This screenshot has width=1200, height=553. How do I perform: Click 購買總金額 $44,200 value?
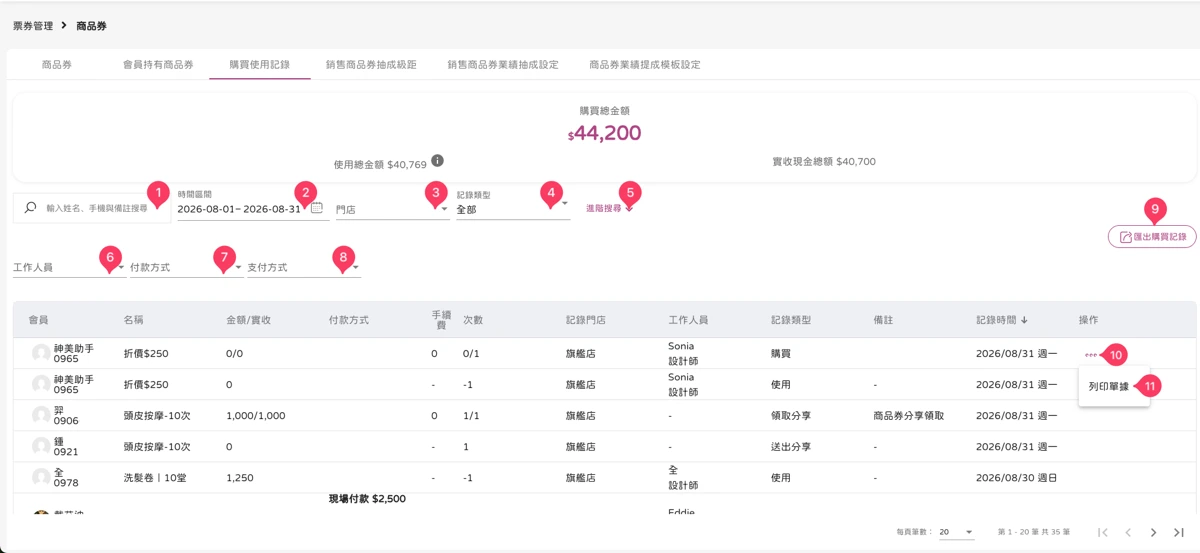pyautogui.click(x=604, y=133)
